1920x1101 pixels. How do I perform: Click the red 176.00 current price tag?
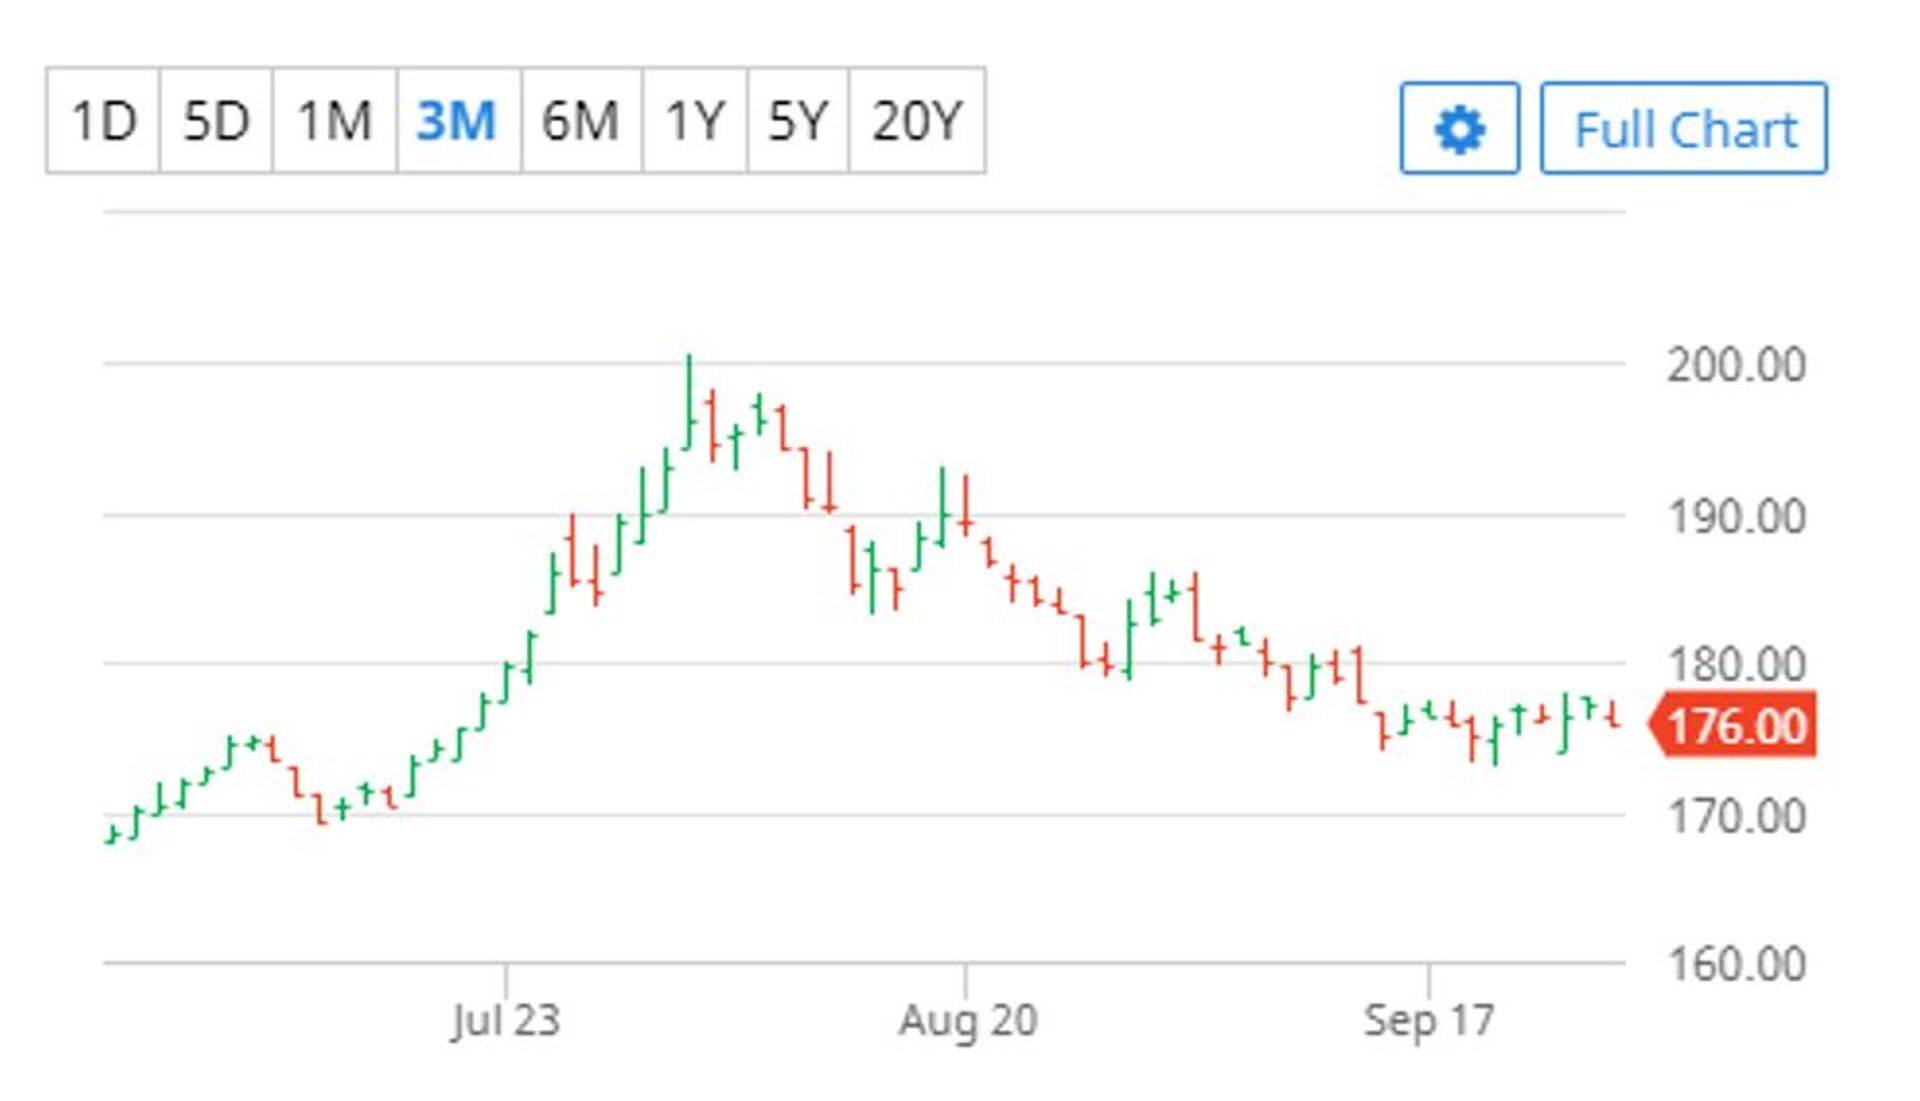coord(1735,726)
